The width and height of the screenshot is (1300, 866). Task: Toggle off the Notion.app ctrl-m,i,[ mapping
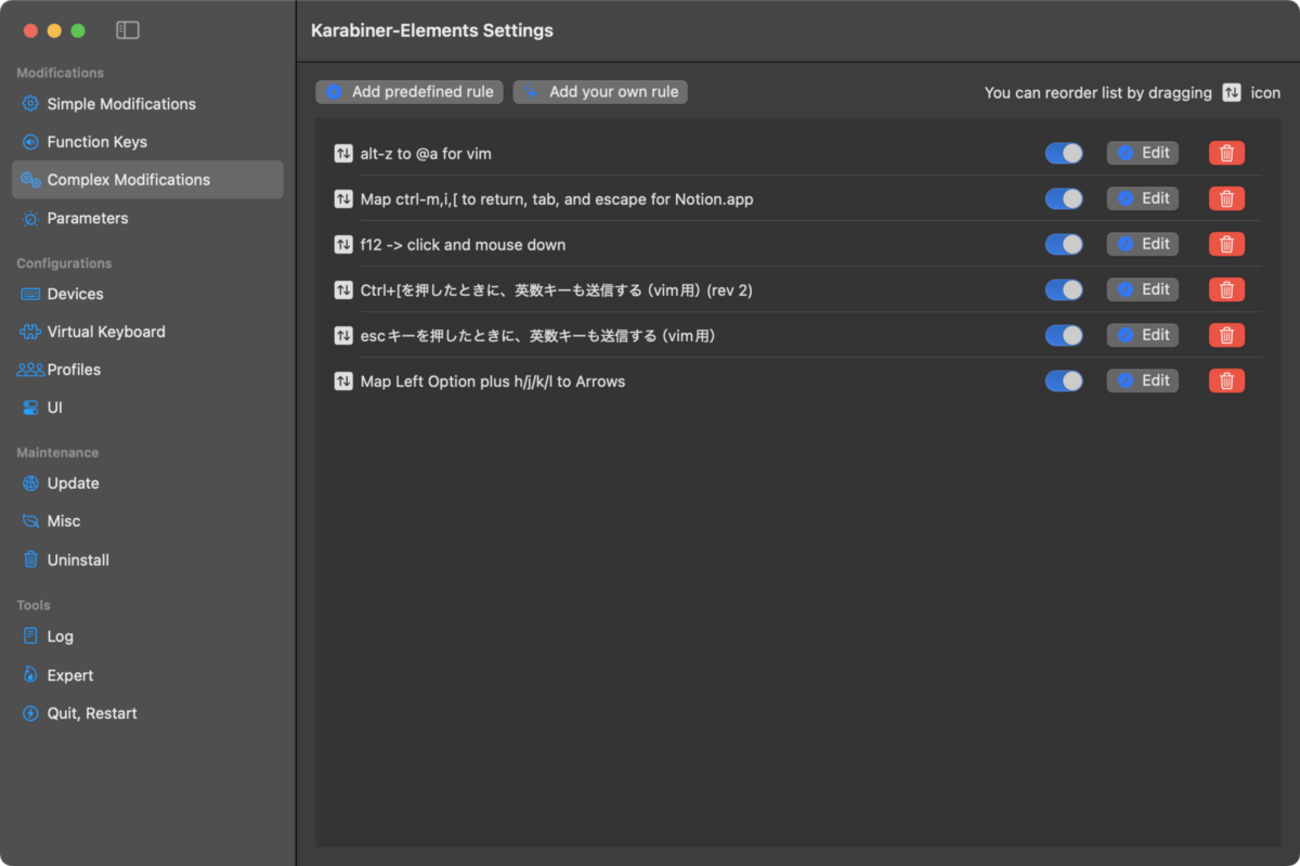(1064, 198)
